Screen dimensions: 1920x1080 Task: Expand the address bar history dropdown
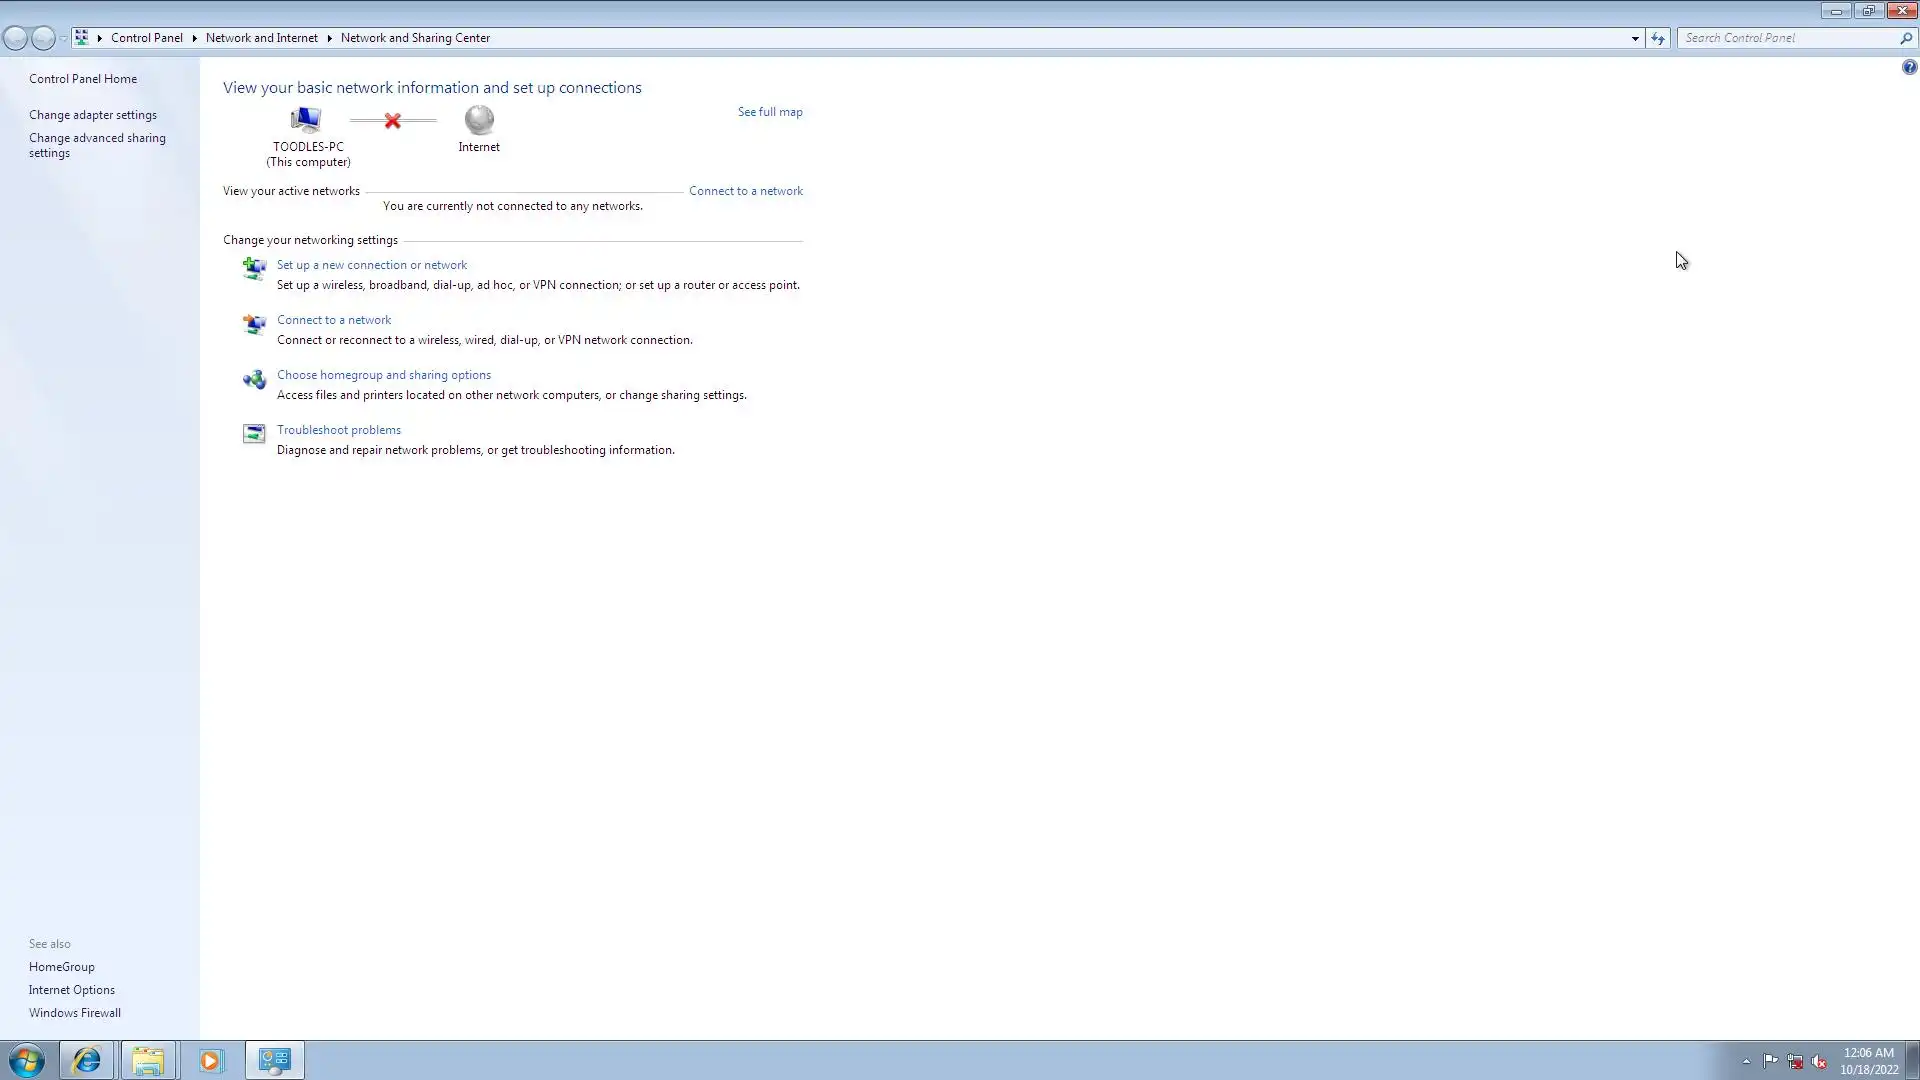pyautogui.click(x=1635, y=38)
